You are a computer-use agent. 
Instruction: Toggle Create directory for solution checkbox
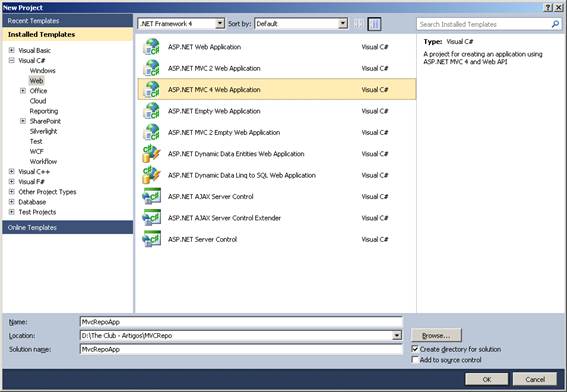[415, 349]
